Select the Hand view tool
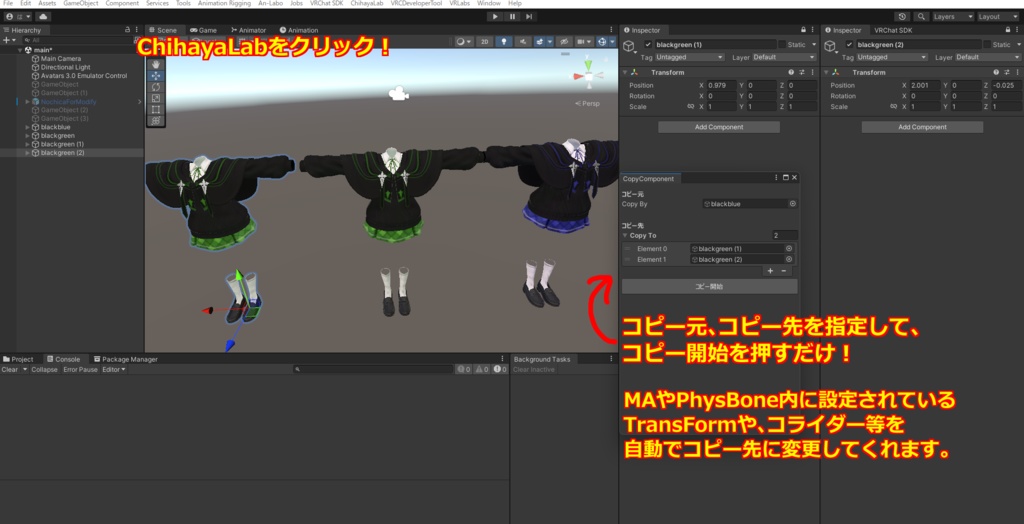 [x=155, y=65]
